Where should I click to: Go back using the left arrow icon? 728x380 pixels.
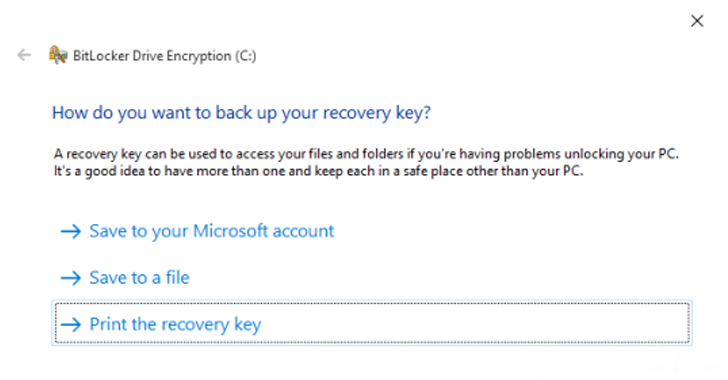point(24,55)
